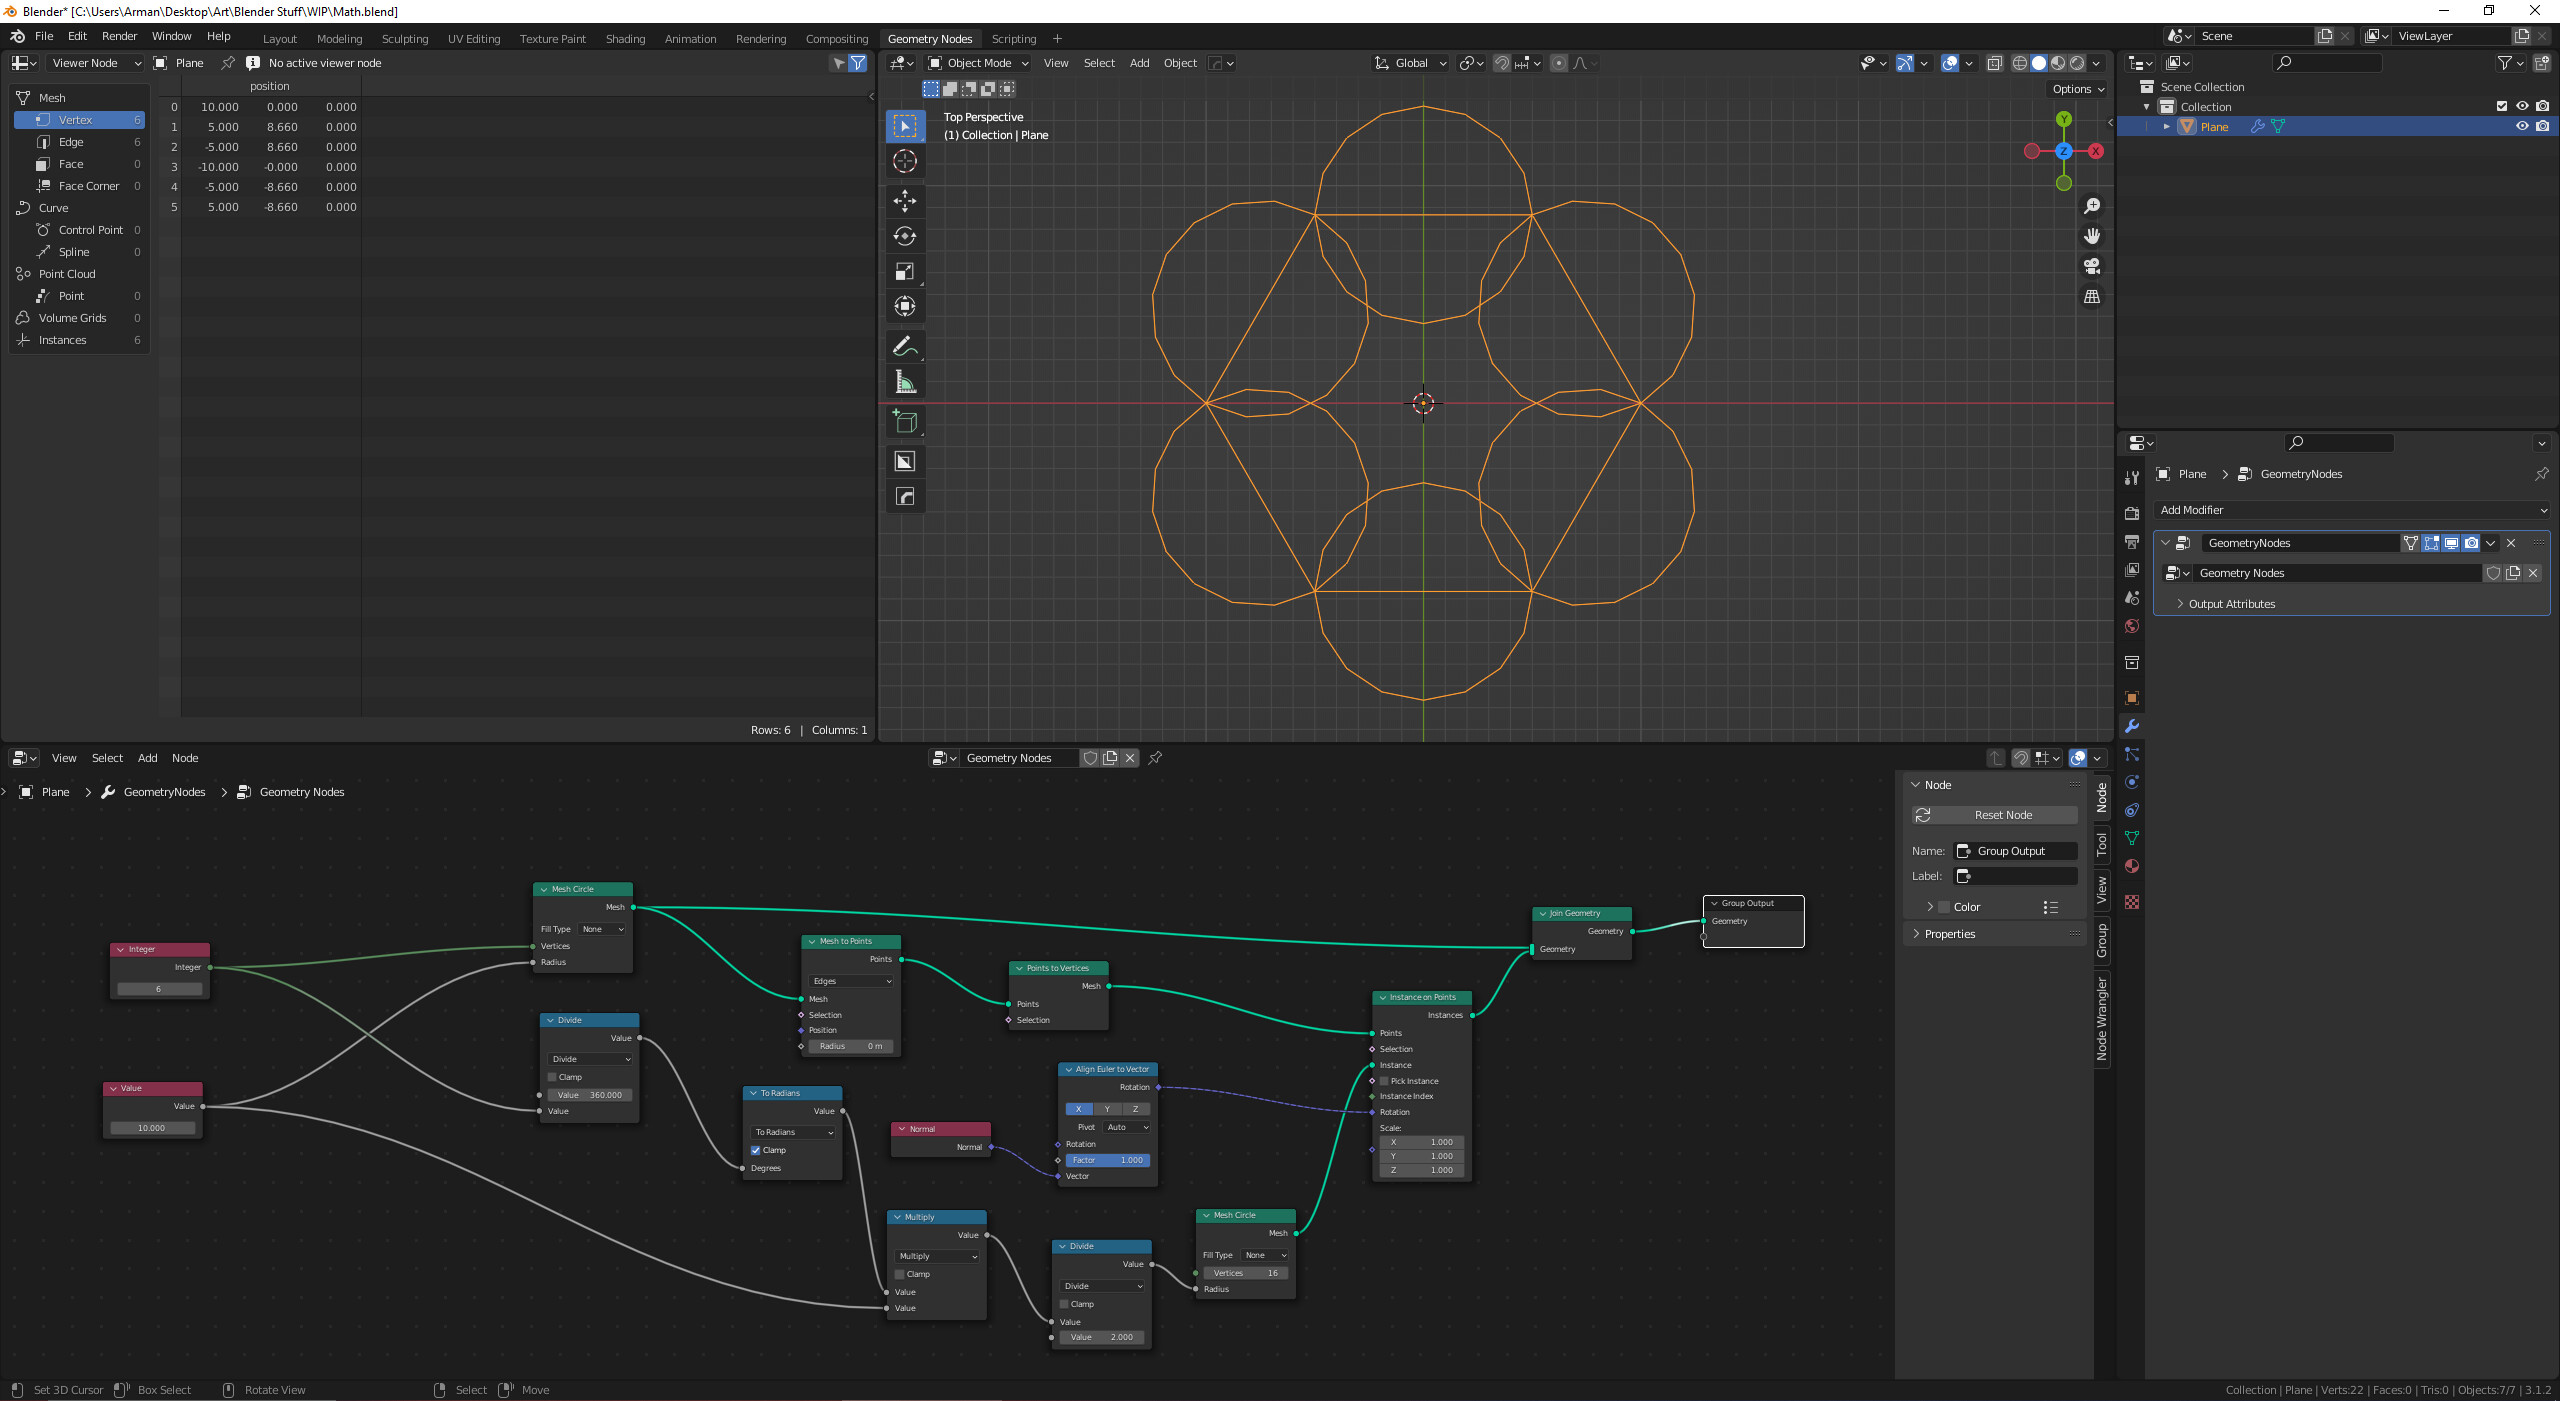Switch to the Scripting workspace tab
Screen dimensions: 2560x1401
(1013, 39)
